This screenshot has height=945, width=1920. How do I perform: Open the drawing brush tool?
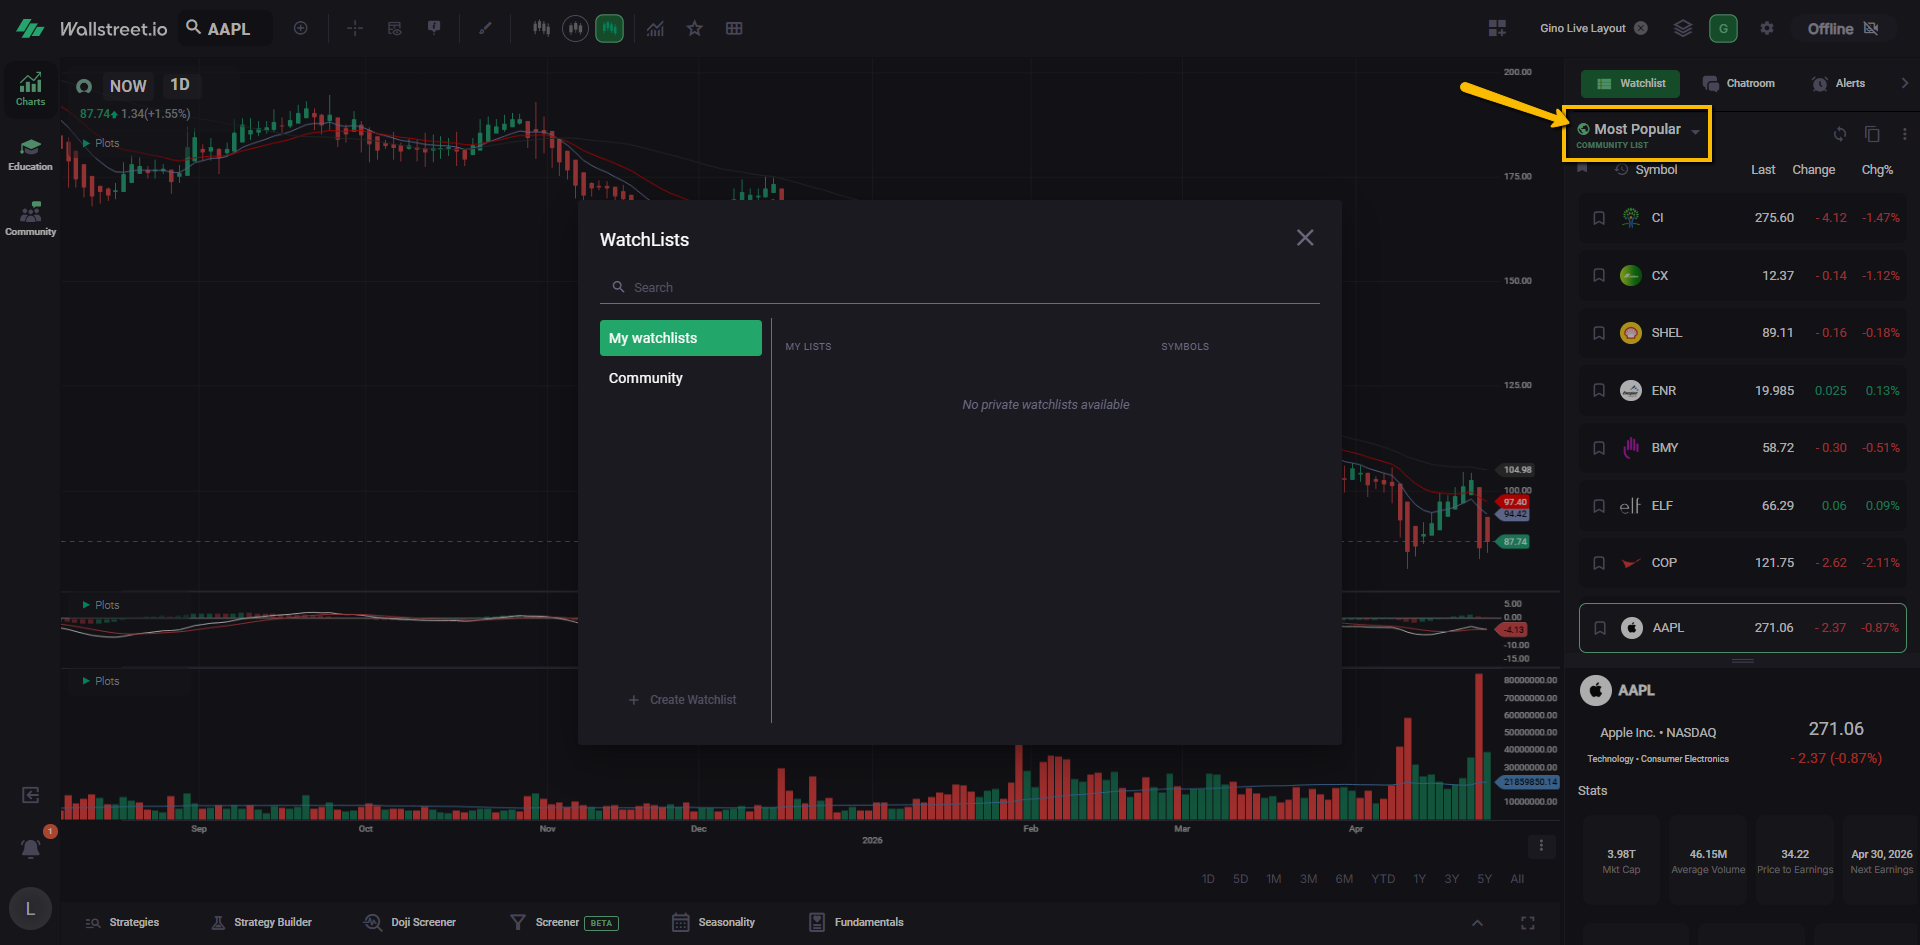click(x=485, y=29)
